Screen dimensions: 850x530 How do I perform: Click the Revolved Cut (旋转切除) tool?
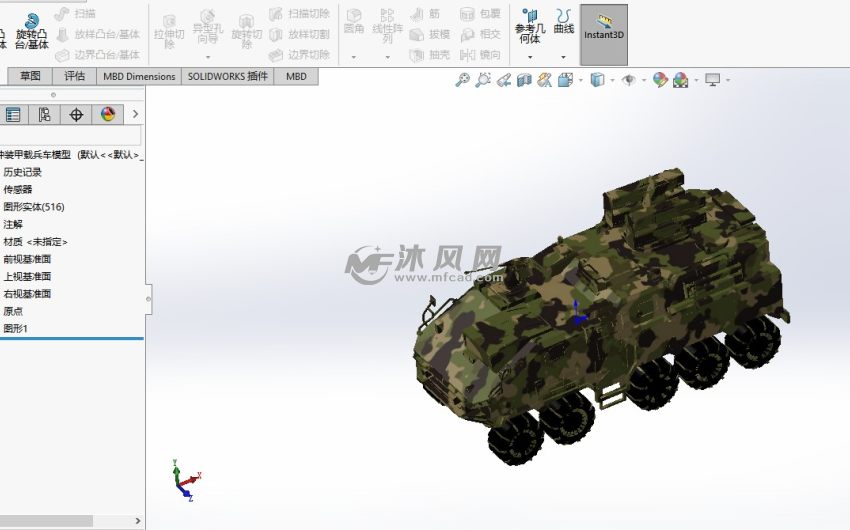point(247,32)
